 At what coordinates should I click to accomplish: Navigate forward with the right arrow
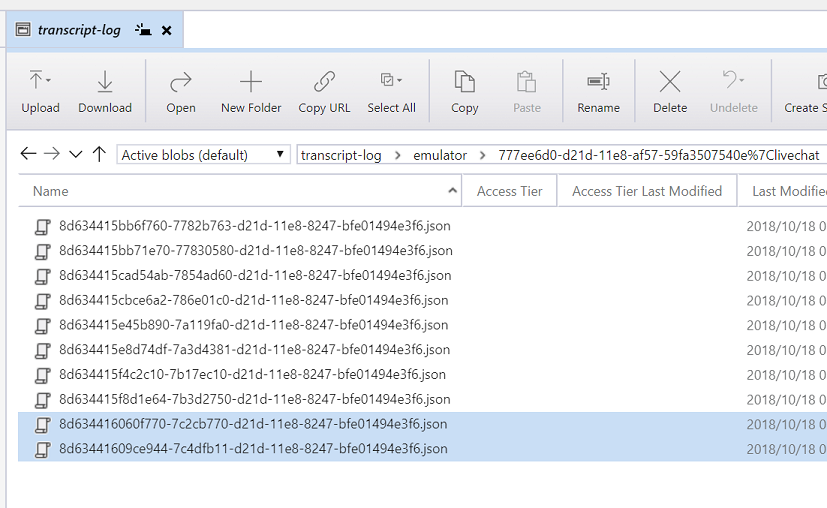click(52, 154)
